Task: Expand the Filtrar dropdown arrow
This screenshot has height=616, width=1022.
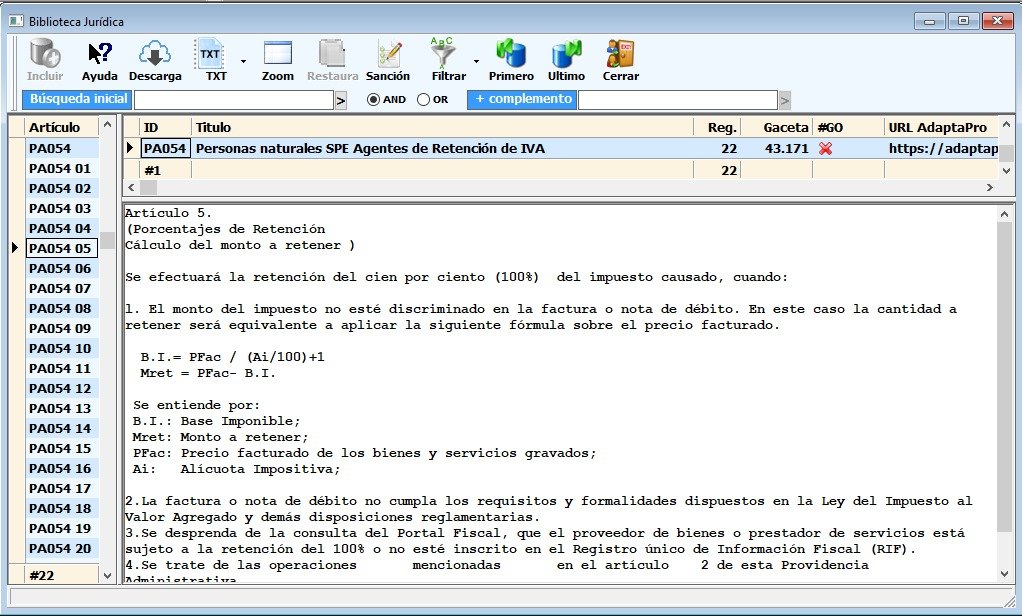Action: pos(476,61)
